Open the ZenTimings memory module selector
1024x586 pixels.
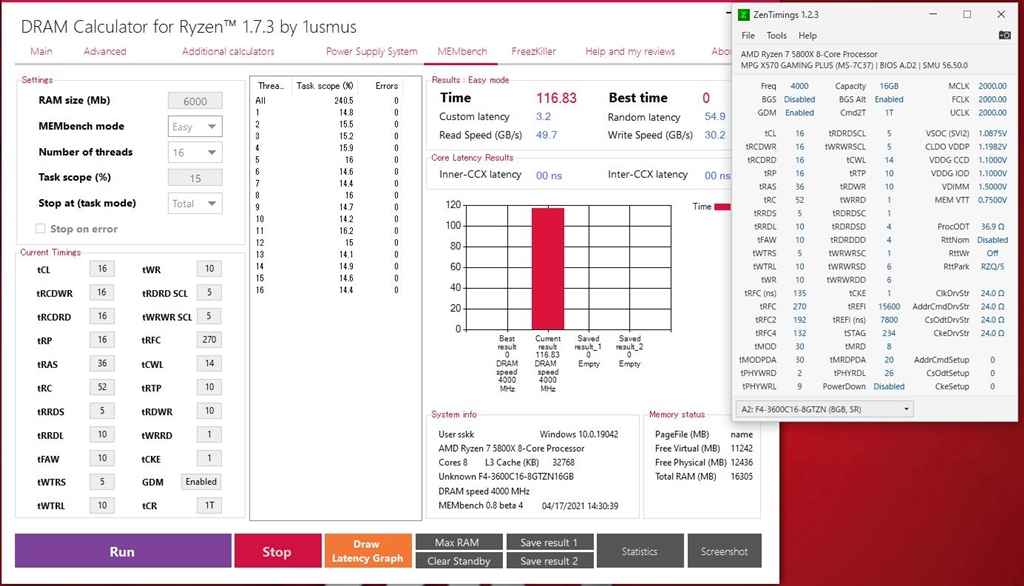click(824, 410)
